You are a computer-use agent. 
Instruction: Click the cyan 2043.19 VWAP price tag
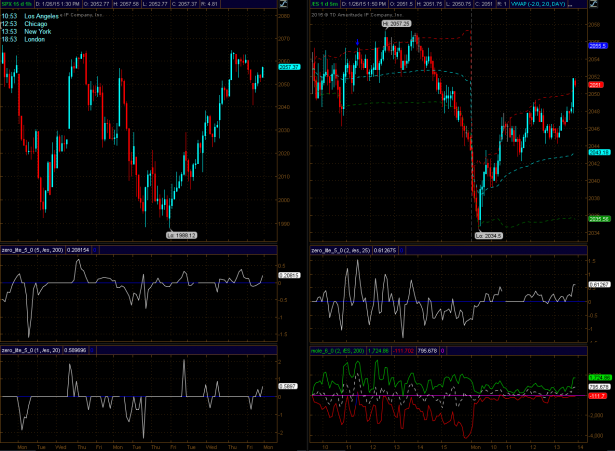click(x=599, y=152)
